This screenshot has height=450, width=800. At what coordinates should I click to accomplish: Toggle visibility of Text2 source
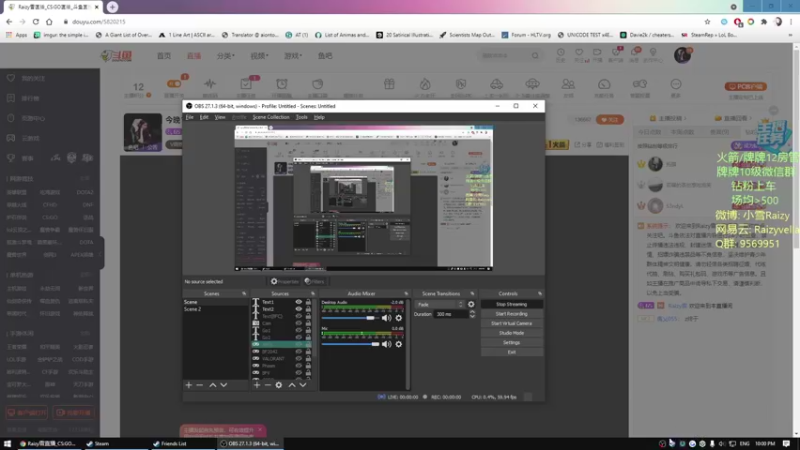pyautogui.click(x=298, y=309)
